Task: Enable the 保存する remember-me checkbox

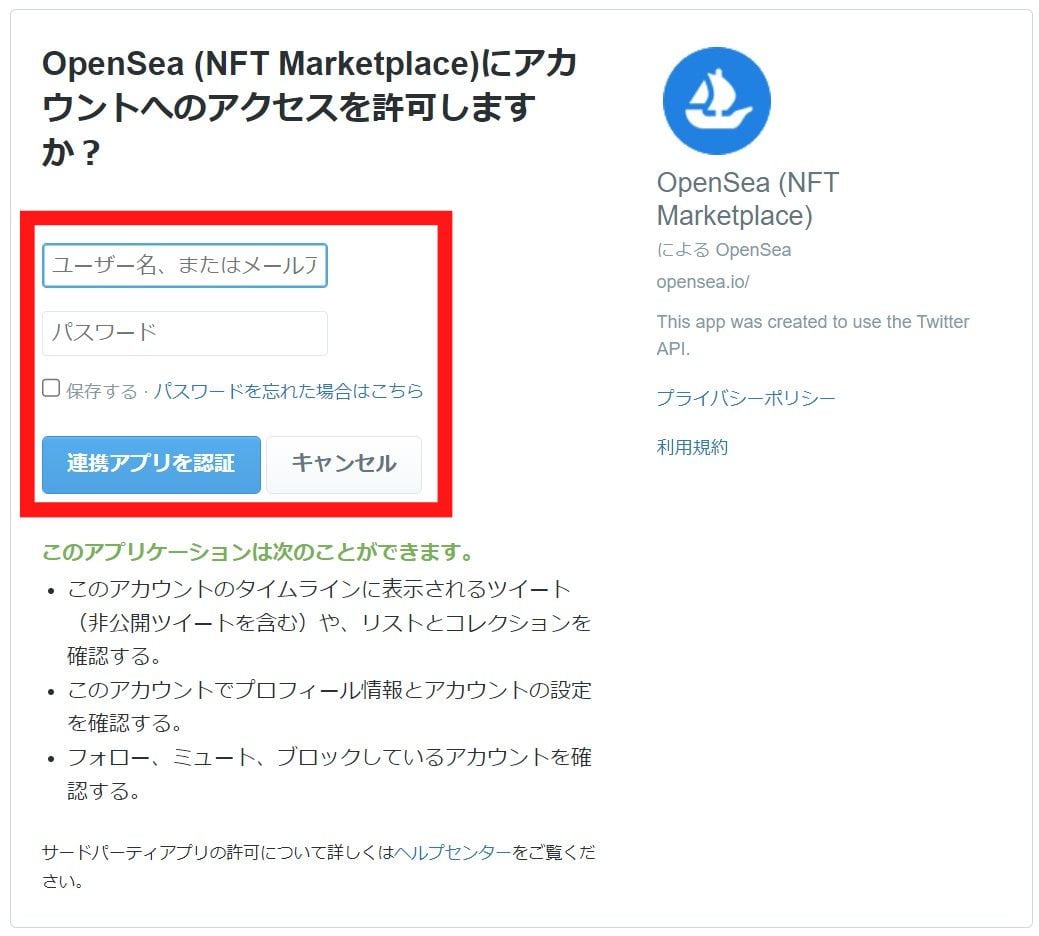Action: pyautogui.click(x=50, y=388)
